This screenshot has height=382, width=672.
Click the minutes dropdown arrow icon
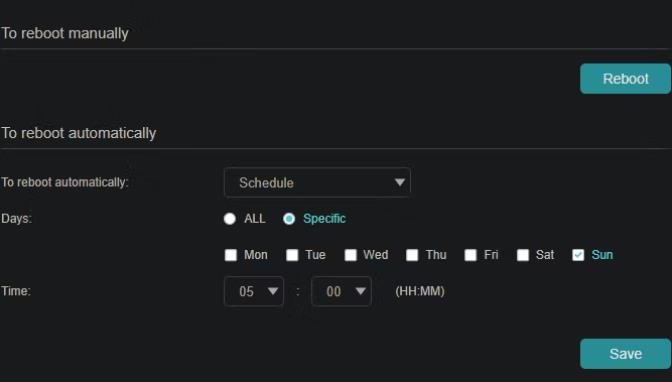tap(360, 291)
